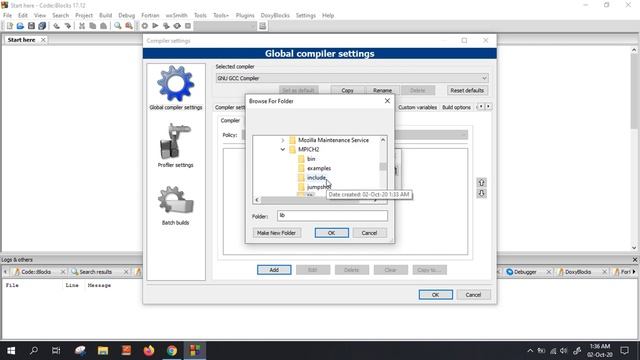Switch to the Build options tab
The image size is (640, 360).
(x=456, y=107)
